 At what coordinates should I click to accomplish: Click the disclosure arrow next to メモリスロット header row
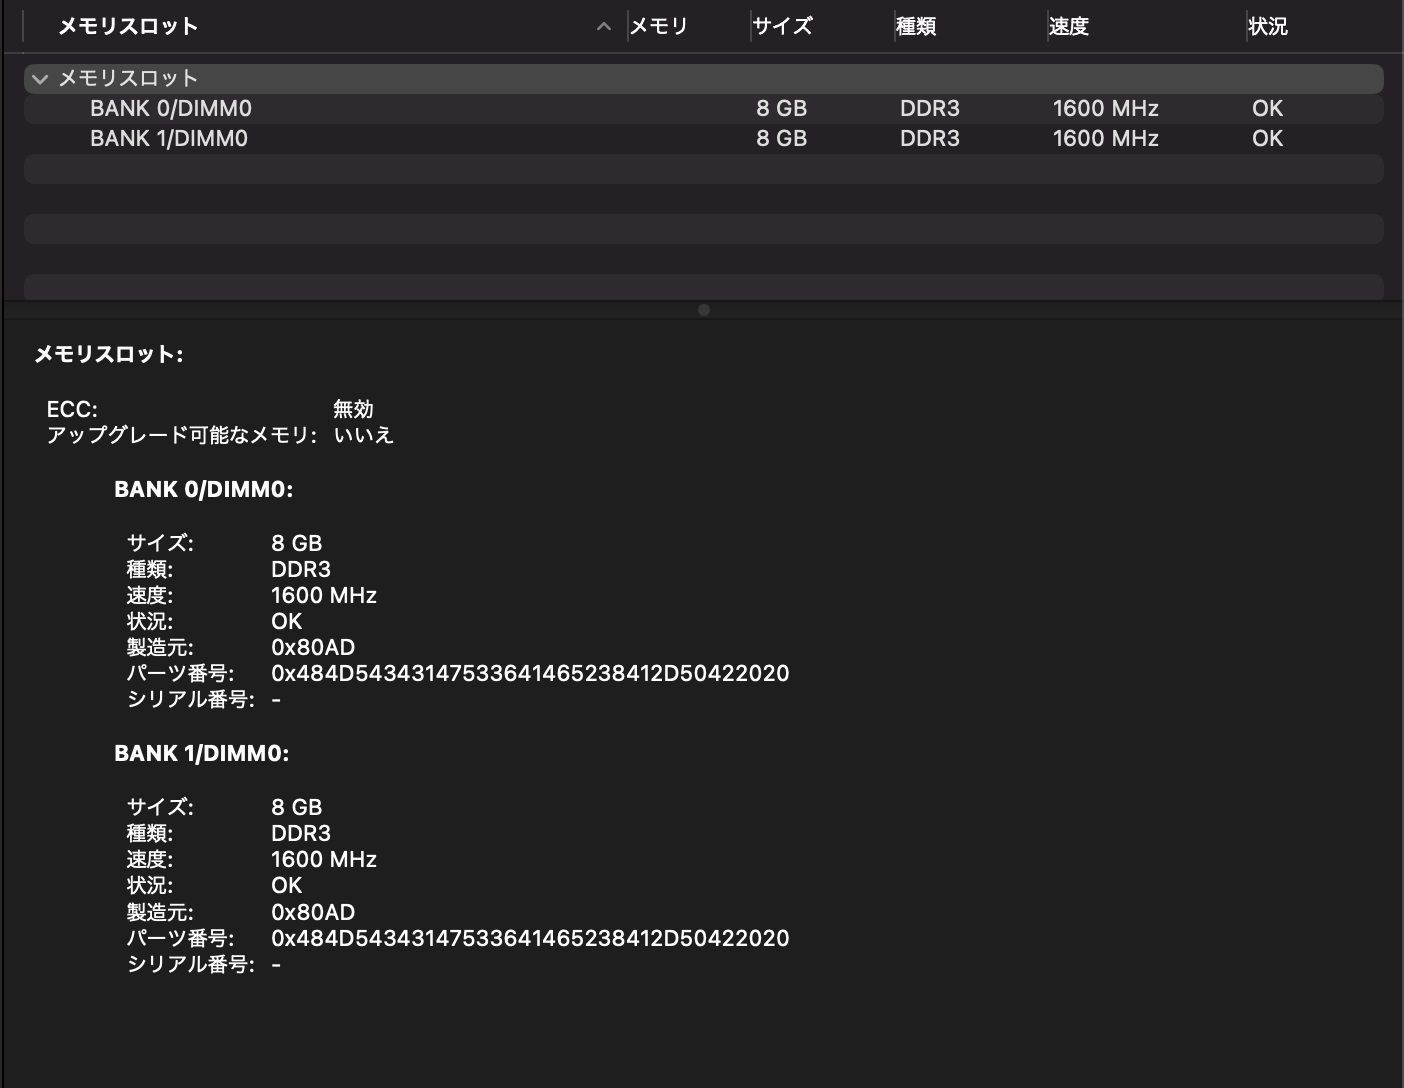(40, 78)
